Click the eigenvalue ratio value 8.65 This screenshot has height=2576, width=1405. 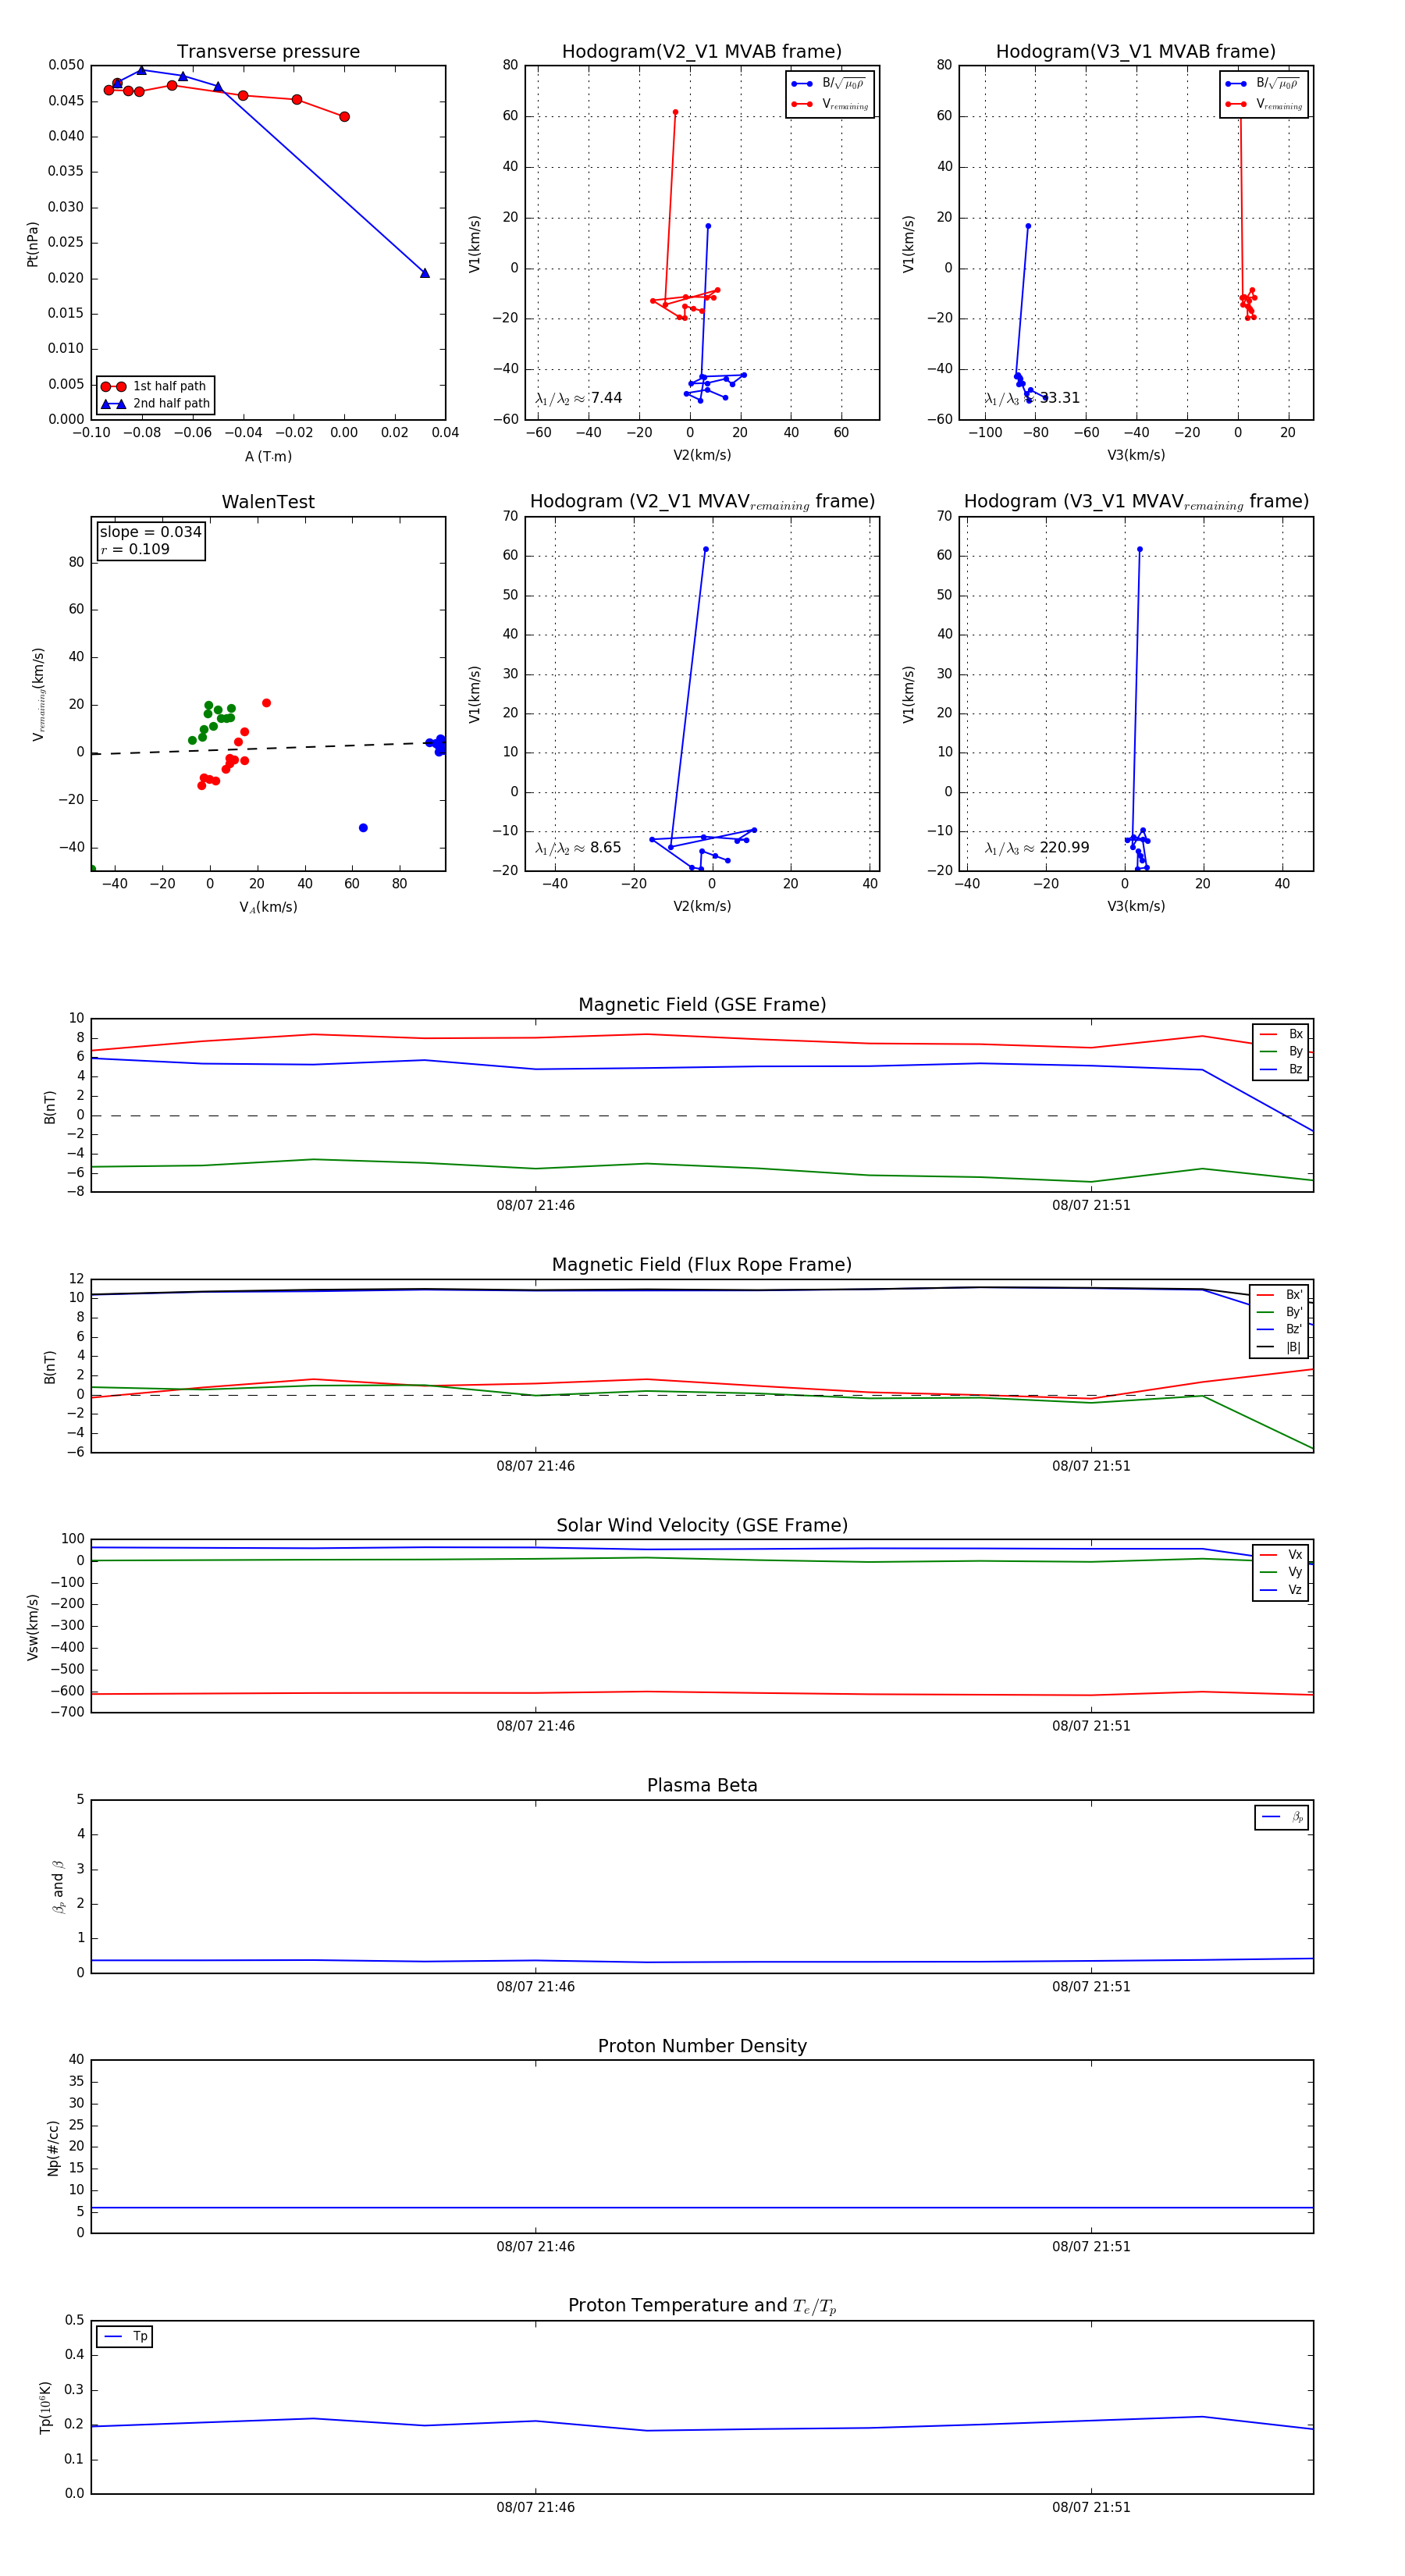coord(606,848)
